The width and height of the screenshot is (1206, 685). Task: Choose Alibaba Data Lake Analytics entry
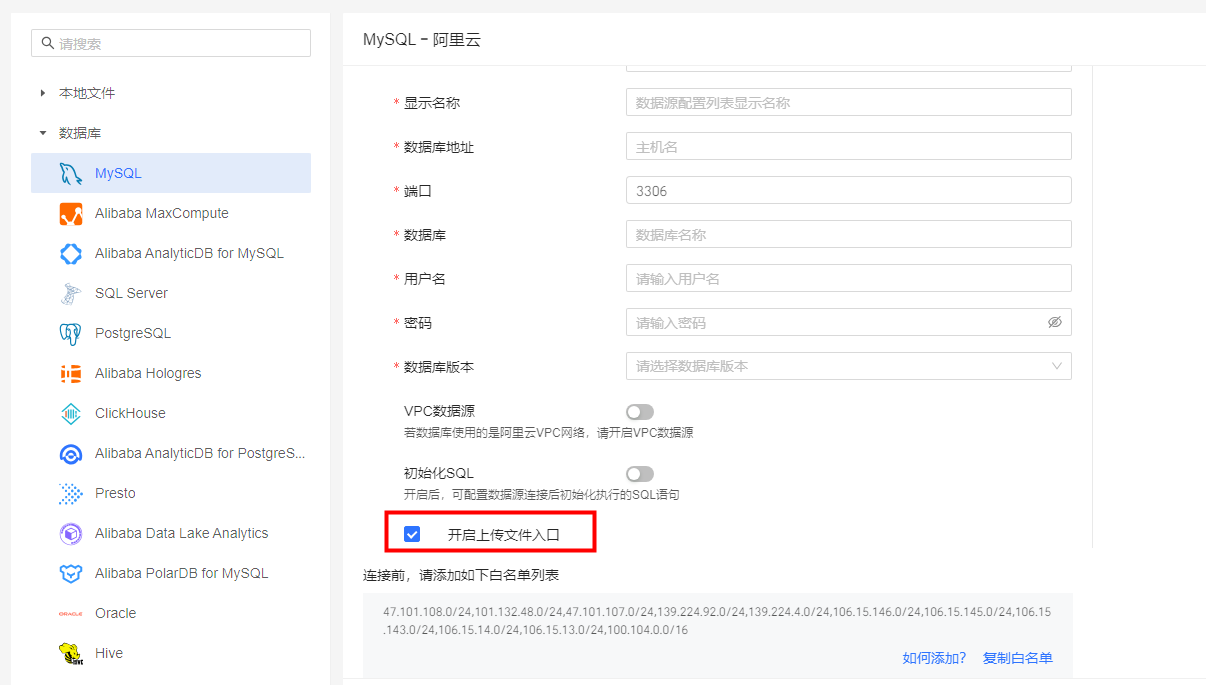tap(181, 533)
